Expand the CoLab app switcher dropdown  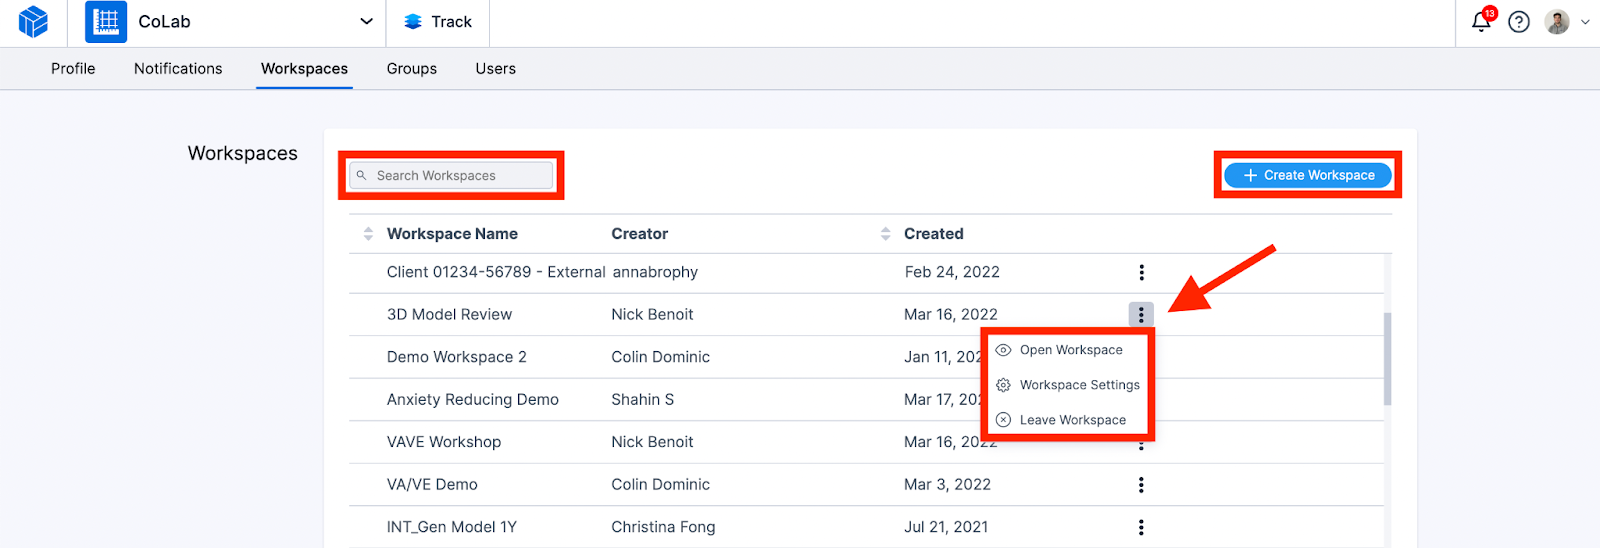(366, 22)
